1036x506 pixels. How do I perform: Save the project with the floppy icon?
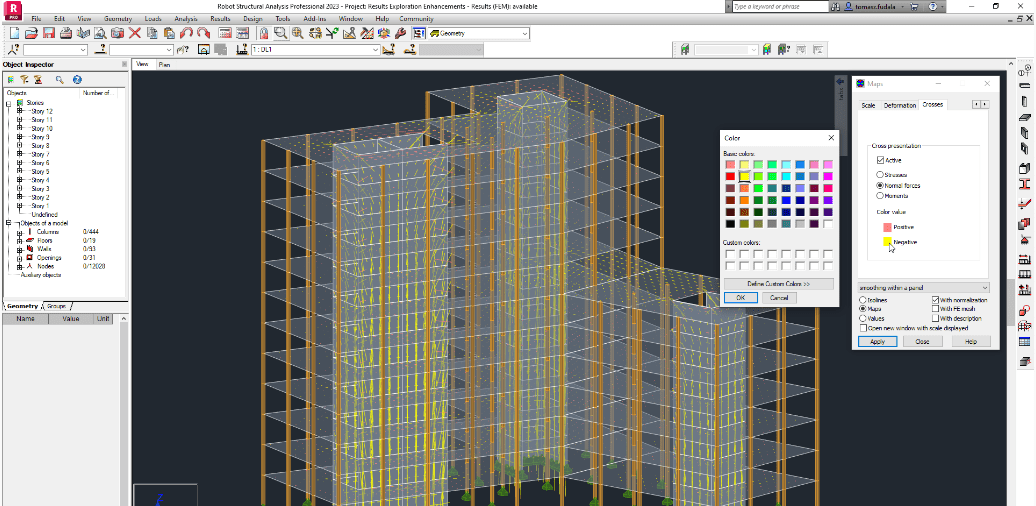(48, 34)
